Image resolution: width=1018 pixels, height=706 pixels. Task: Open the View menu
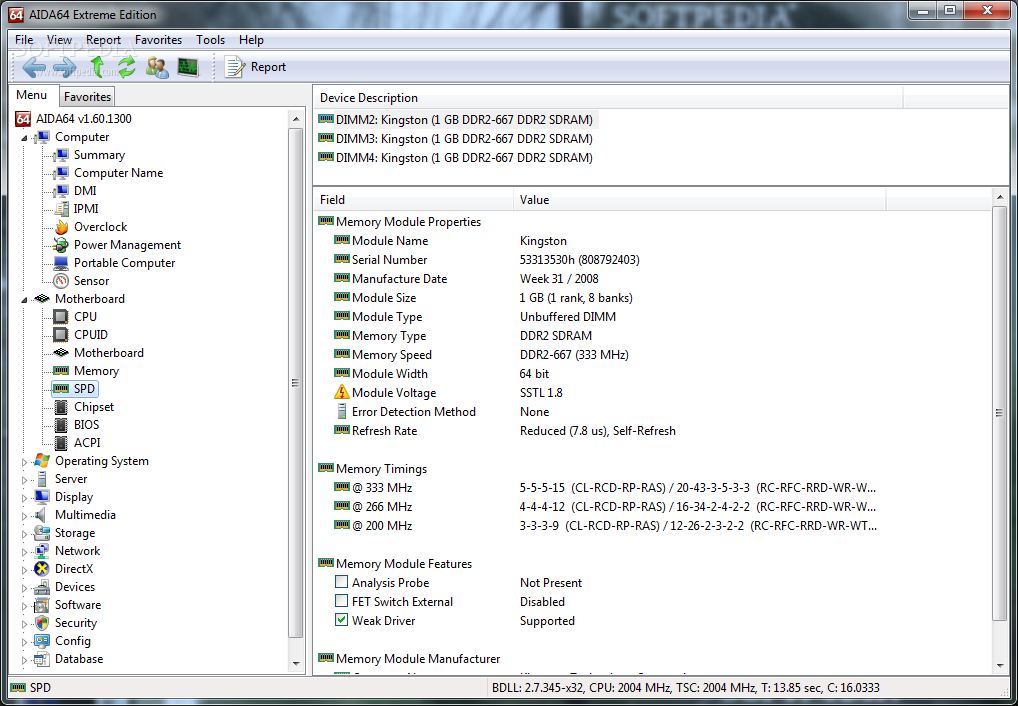point(59,40)
